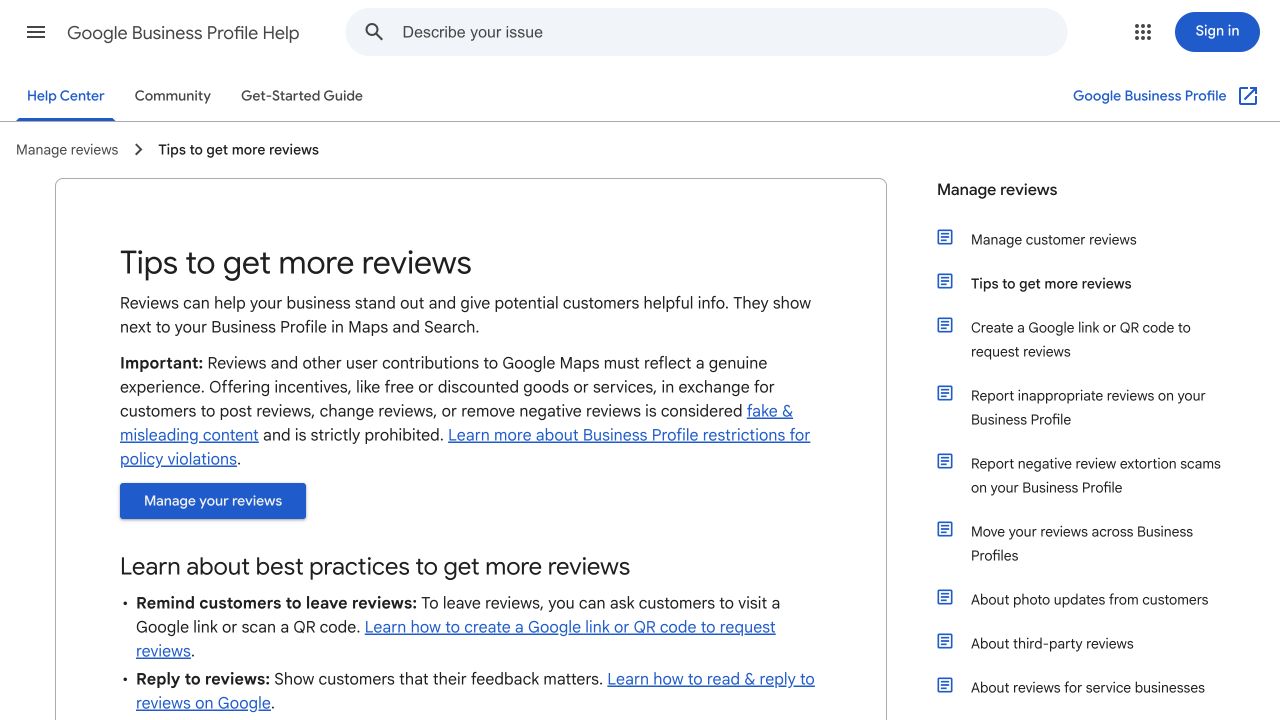Open Report negative review extortion scams article
Image resolution: width=1280 pixels, height=720 pixels.
coord(1096,476)
